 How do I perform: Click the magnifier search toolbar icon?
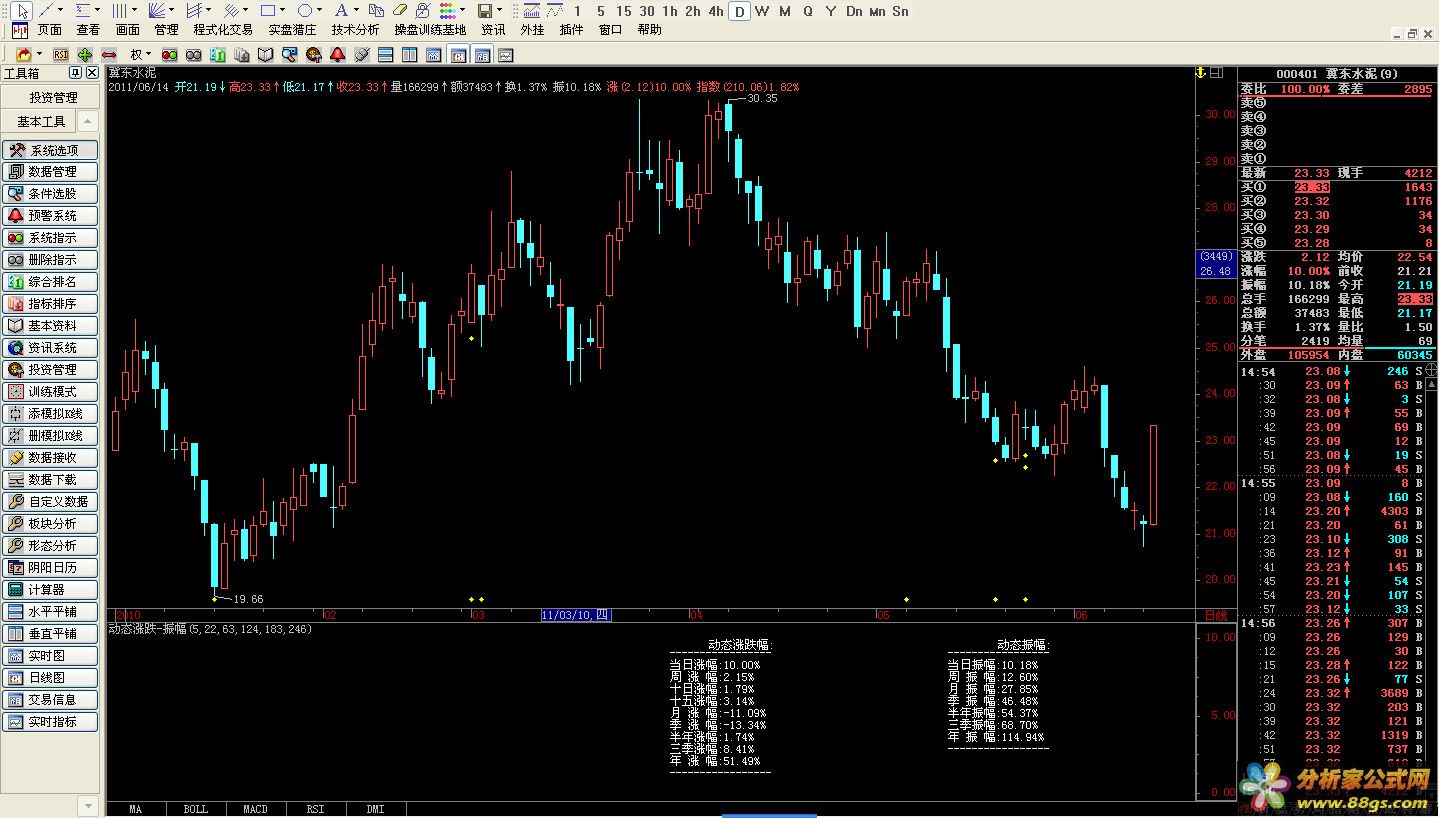[x=289, y=55]
